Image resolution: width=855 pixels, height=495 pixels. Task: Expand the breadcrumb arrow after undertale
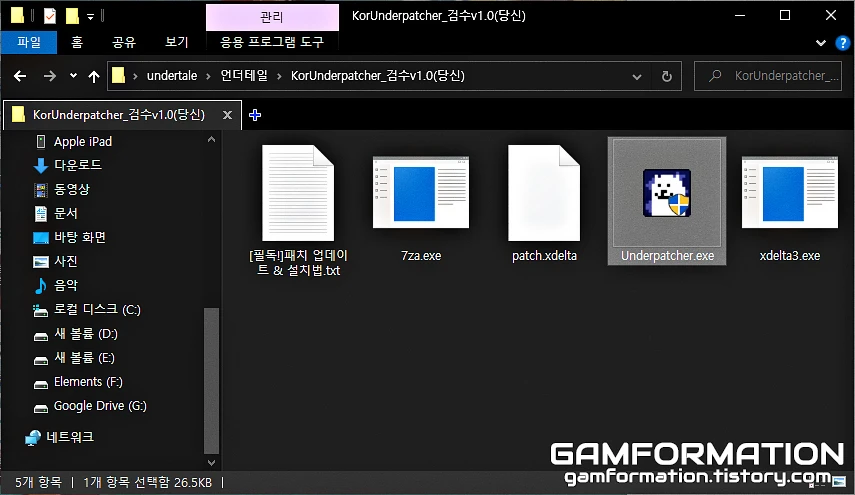point(208,76)
